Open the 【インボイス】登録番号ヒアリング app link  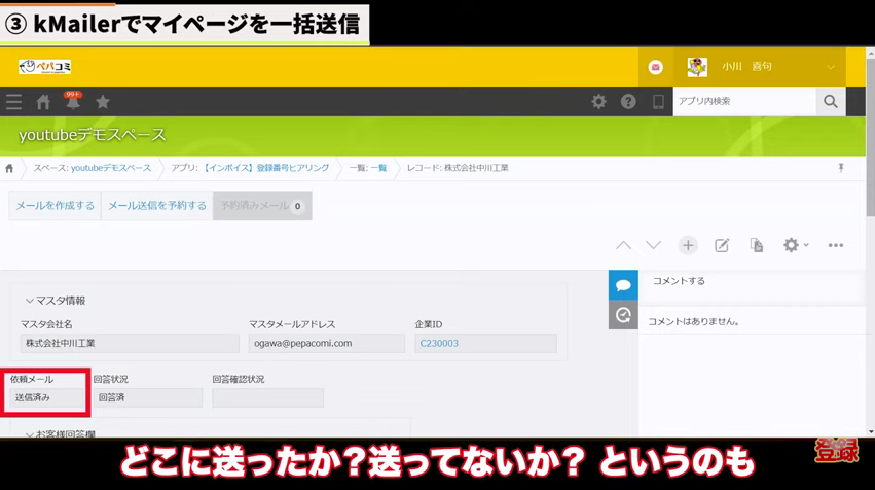266,168
